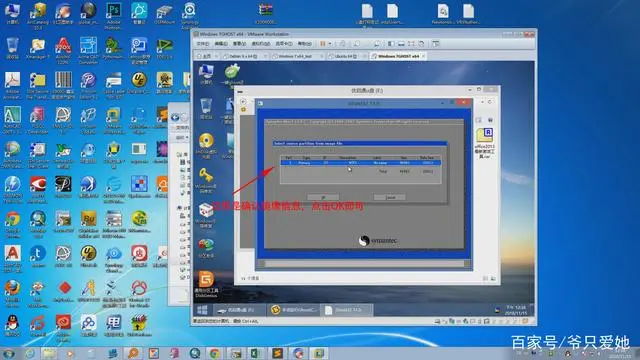Open VMware Edit menu
This screenshot has height=360, width=640.
[x=221, y=44]
